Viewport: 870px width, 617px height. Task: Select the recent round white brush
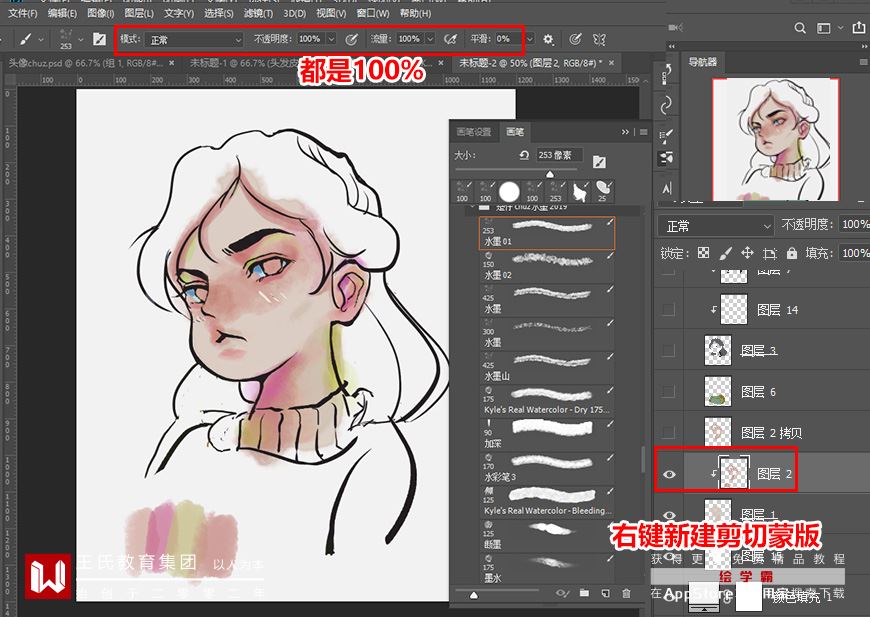pos(509,192)
